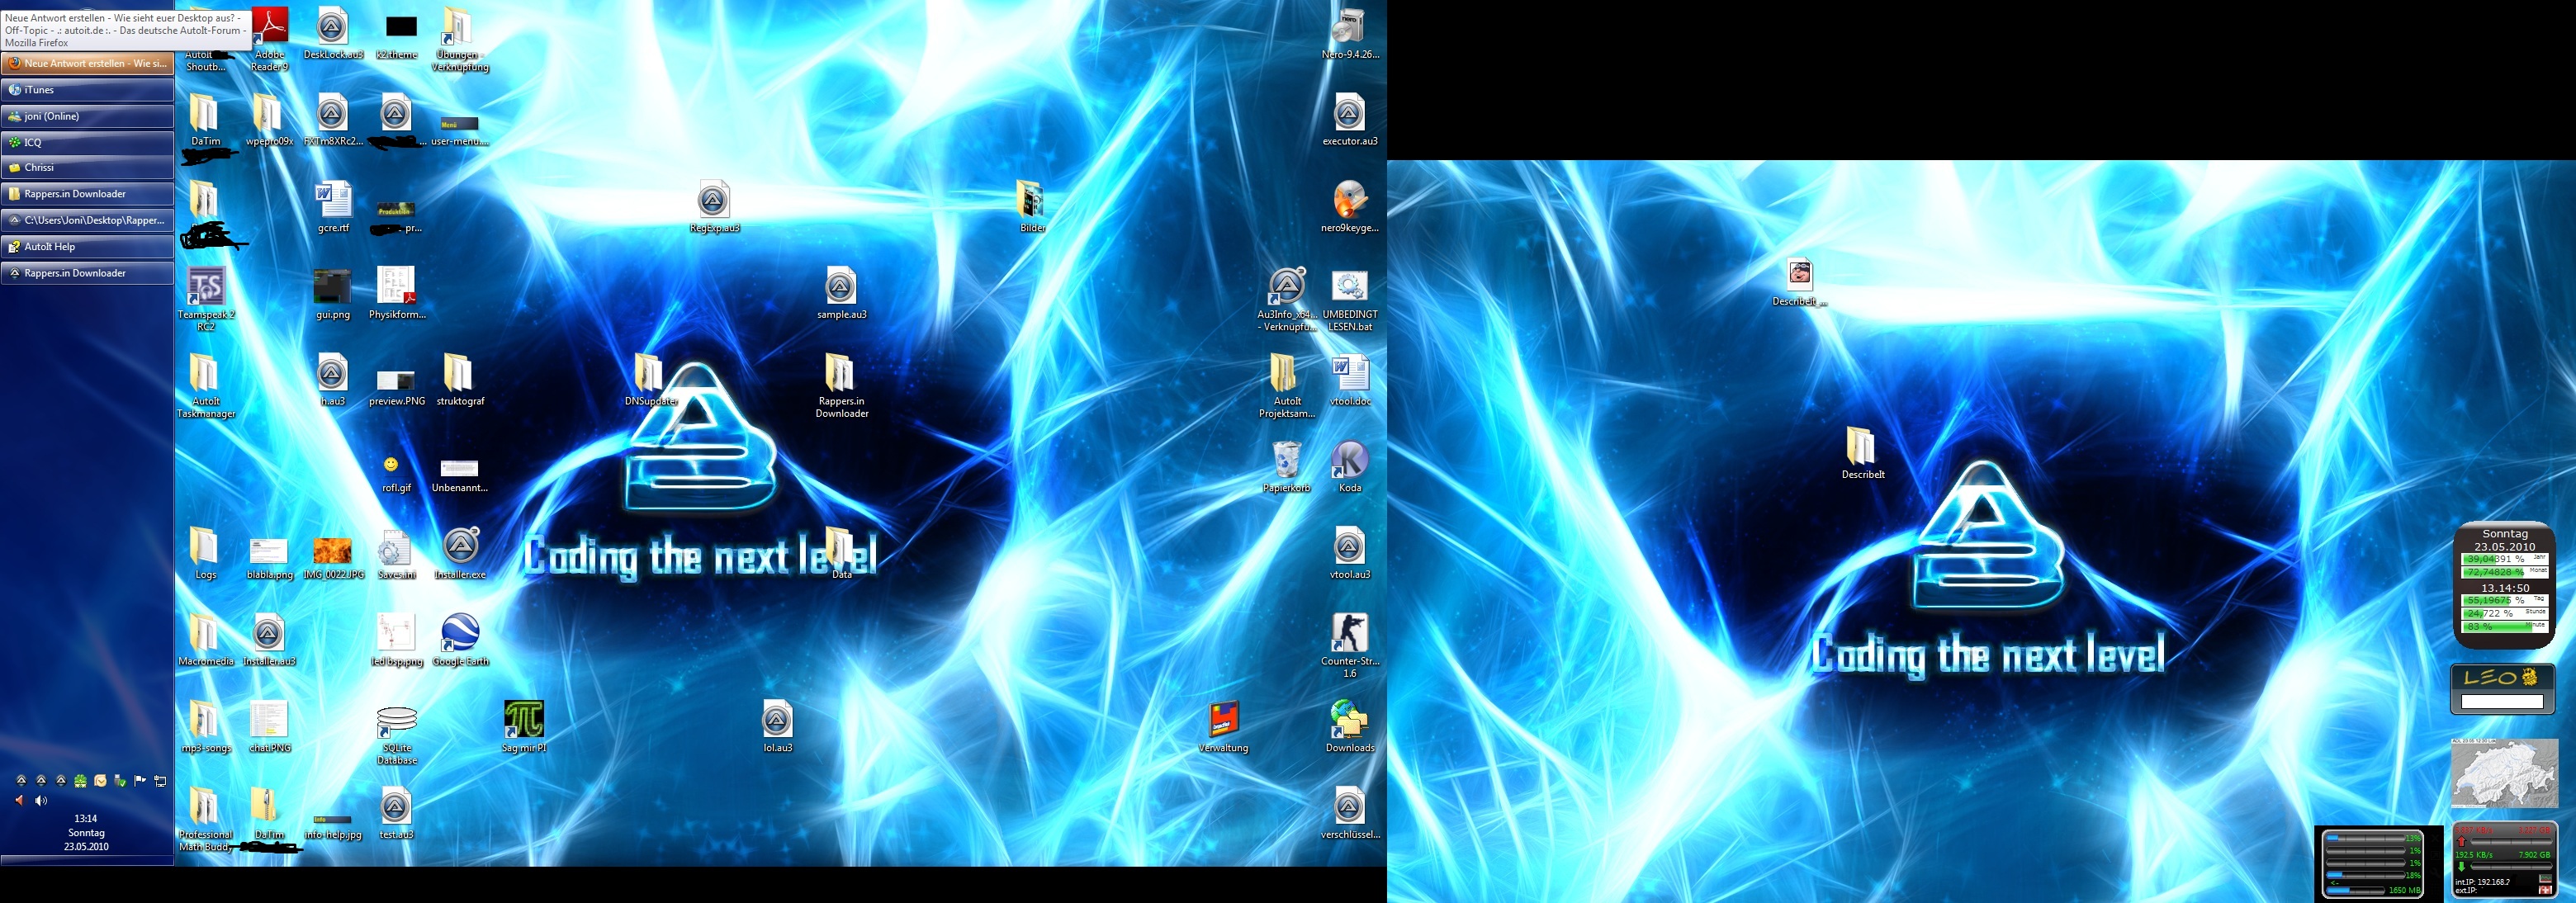Click the LEO dictionary search field
This screenshot has height=903, width=2576.
pos(2501,702)
